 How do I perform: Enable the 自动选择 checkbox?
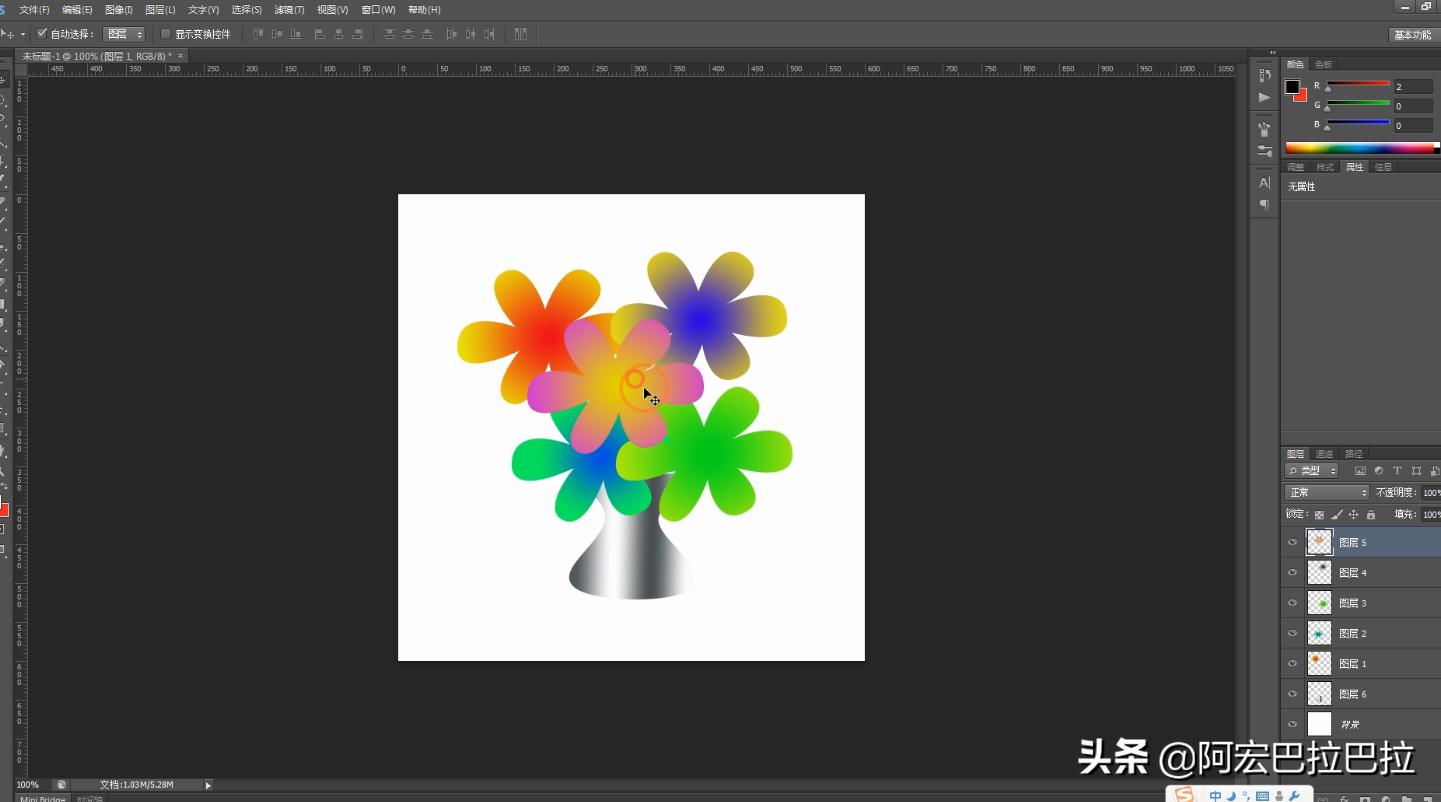(x=42, y=33)
